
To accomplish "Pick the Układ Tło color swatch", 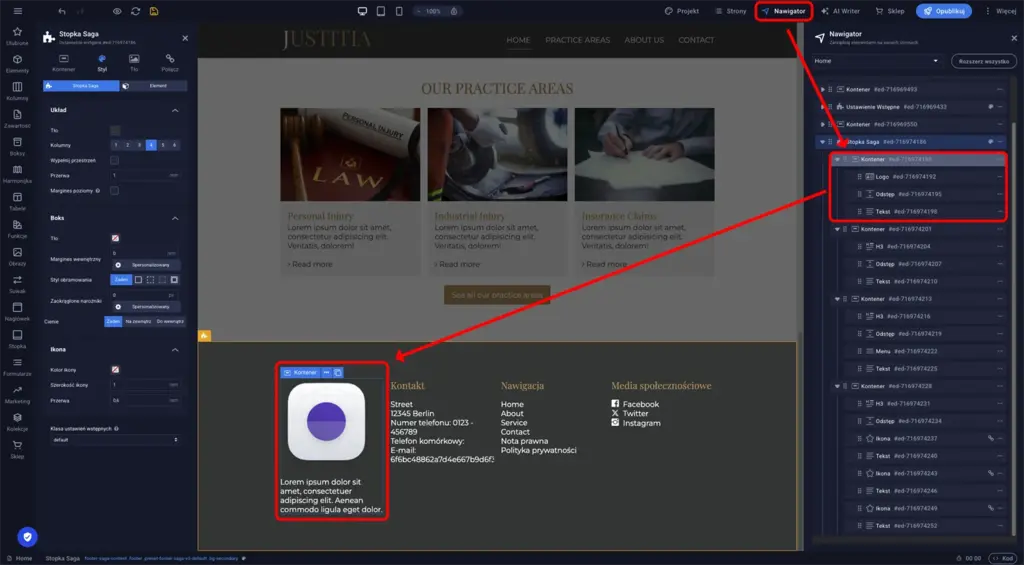I will pos(115,131).
